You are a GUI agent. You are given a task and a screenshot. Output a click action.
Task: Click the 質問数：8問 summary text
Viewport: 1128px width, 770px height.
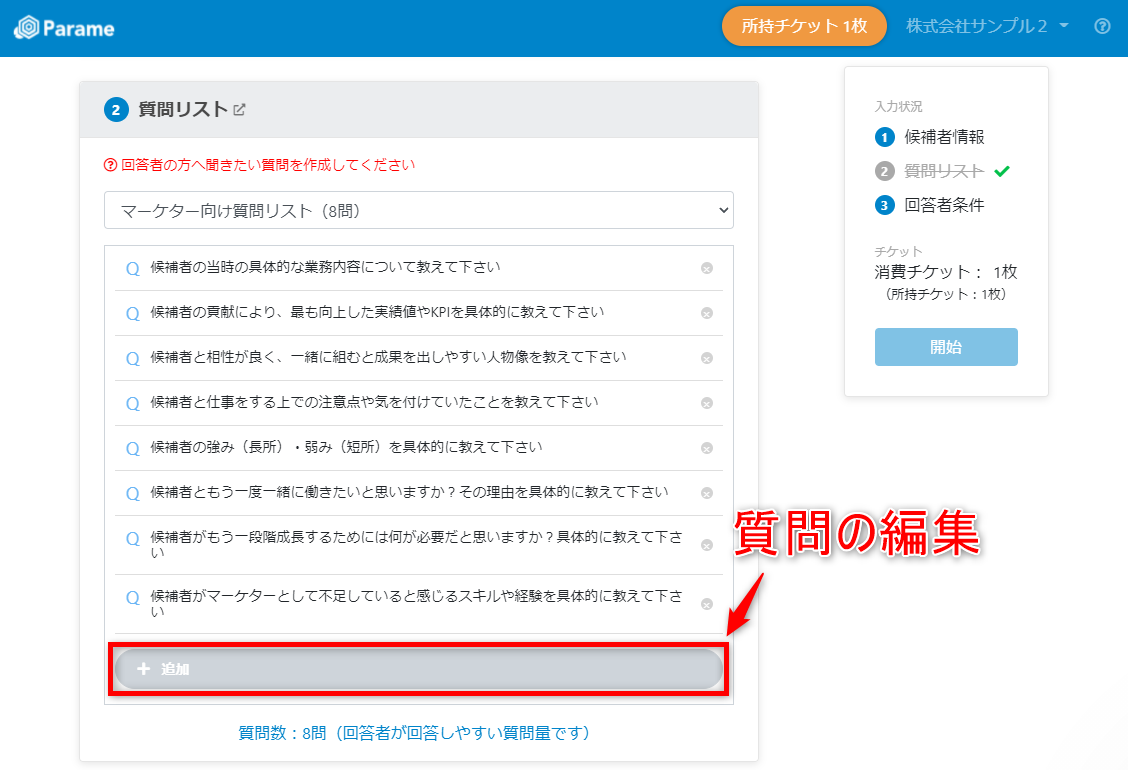point(414,733)
